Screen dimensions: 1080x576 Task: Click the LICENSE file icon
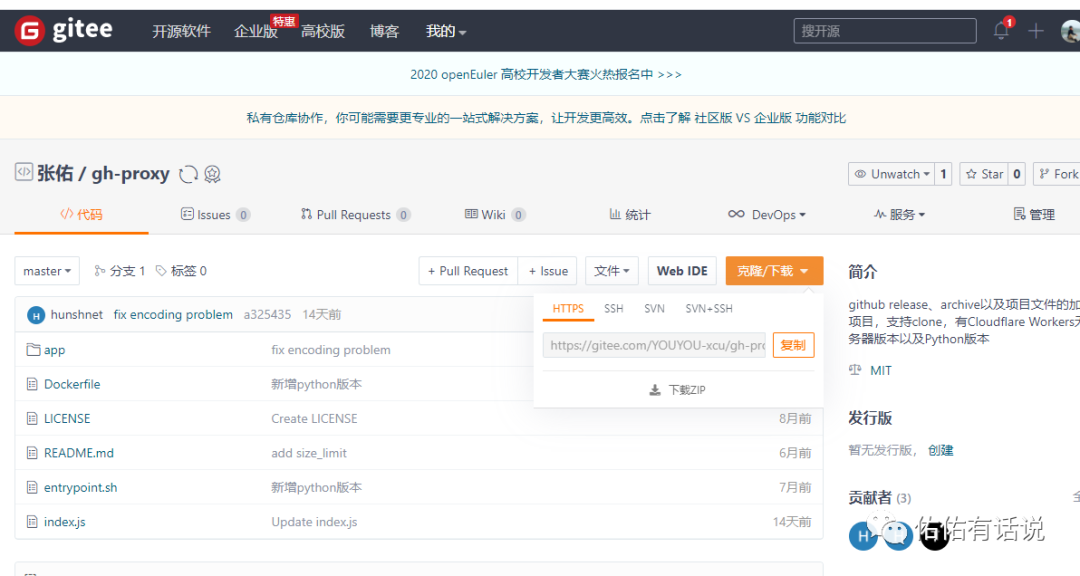click(x=32, y=418)
